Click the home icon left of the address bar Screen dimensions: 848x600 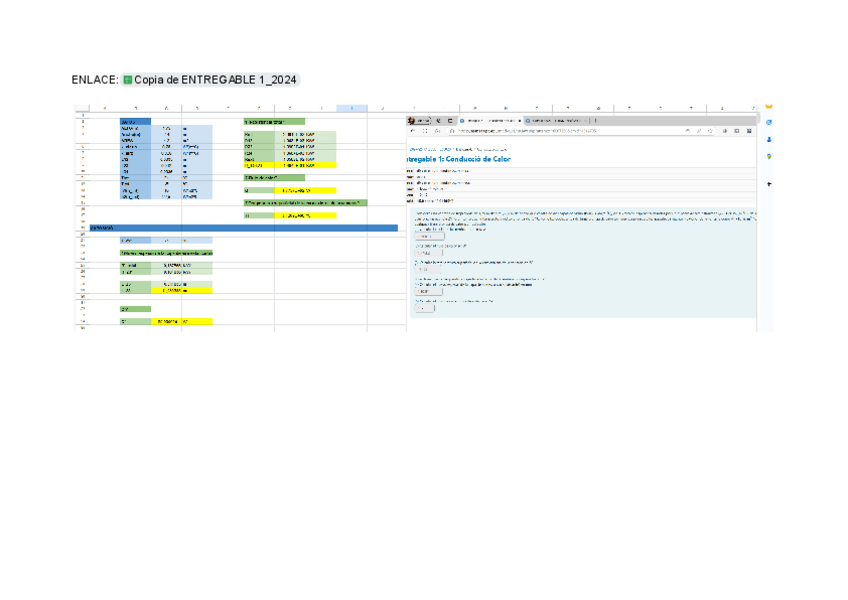coord(438,130)
